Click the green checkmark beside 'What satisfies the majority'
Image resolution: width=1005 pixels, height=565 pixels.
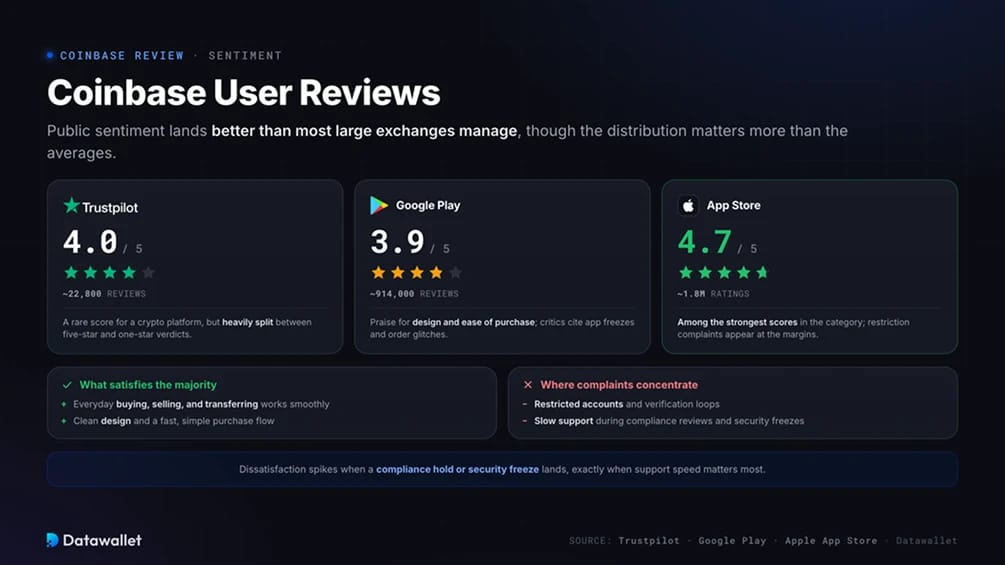point(67,385)
